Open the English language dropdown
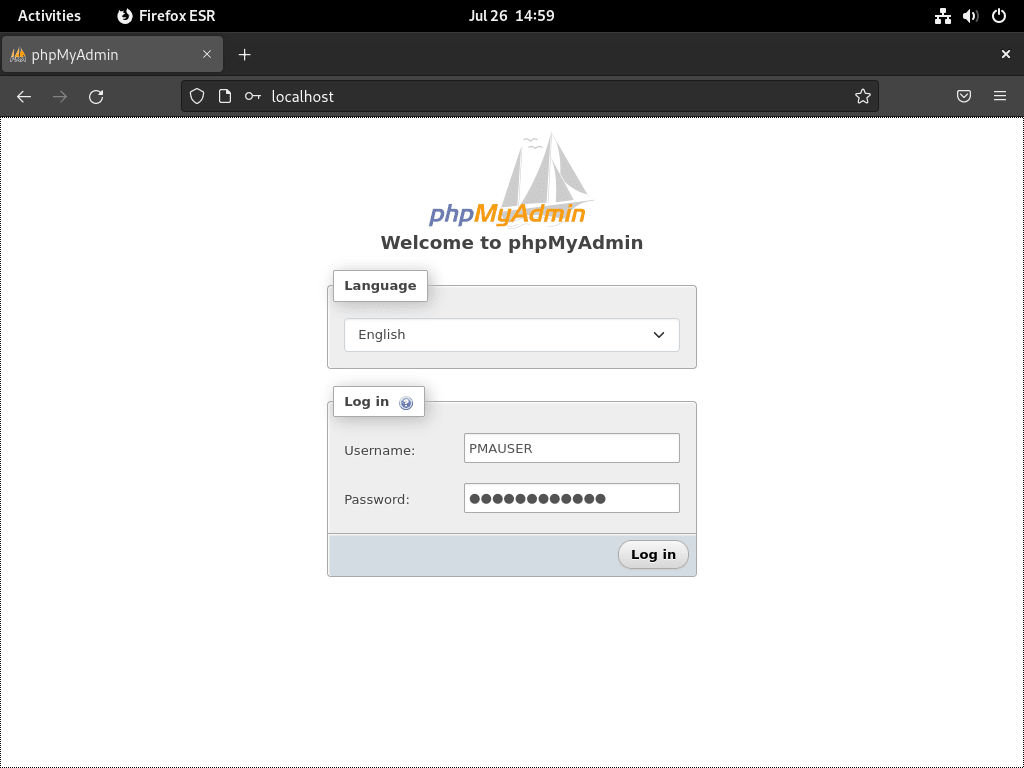The height and width of the screenshot is (768, 1024). (511, 334)
